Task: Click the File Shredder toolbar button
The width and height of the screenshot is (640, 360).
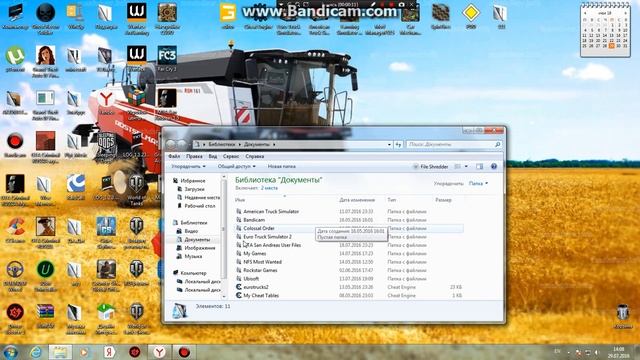Action: coord(430,167)
